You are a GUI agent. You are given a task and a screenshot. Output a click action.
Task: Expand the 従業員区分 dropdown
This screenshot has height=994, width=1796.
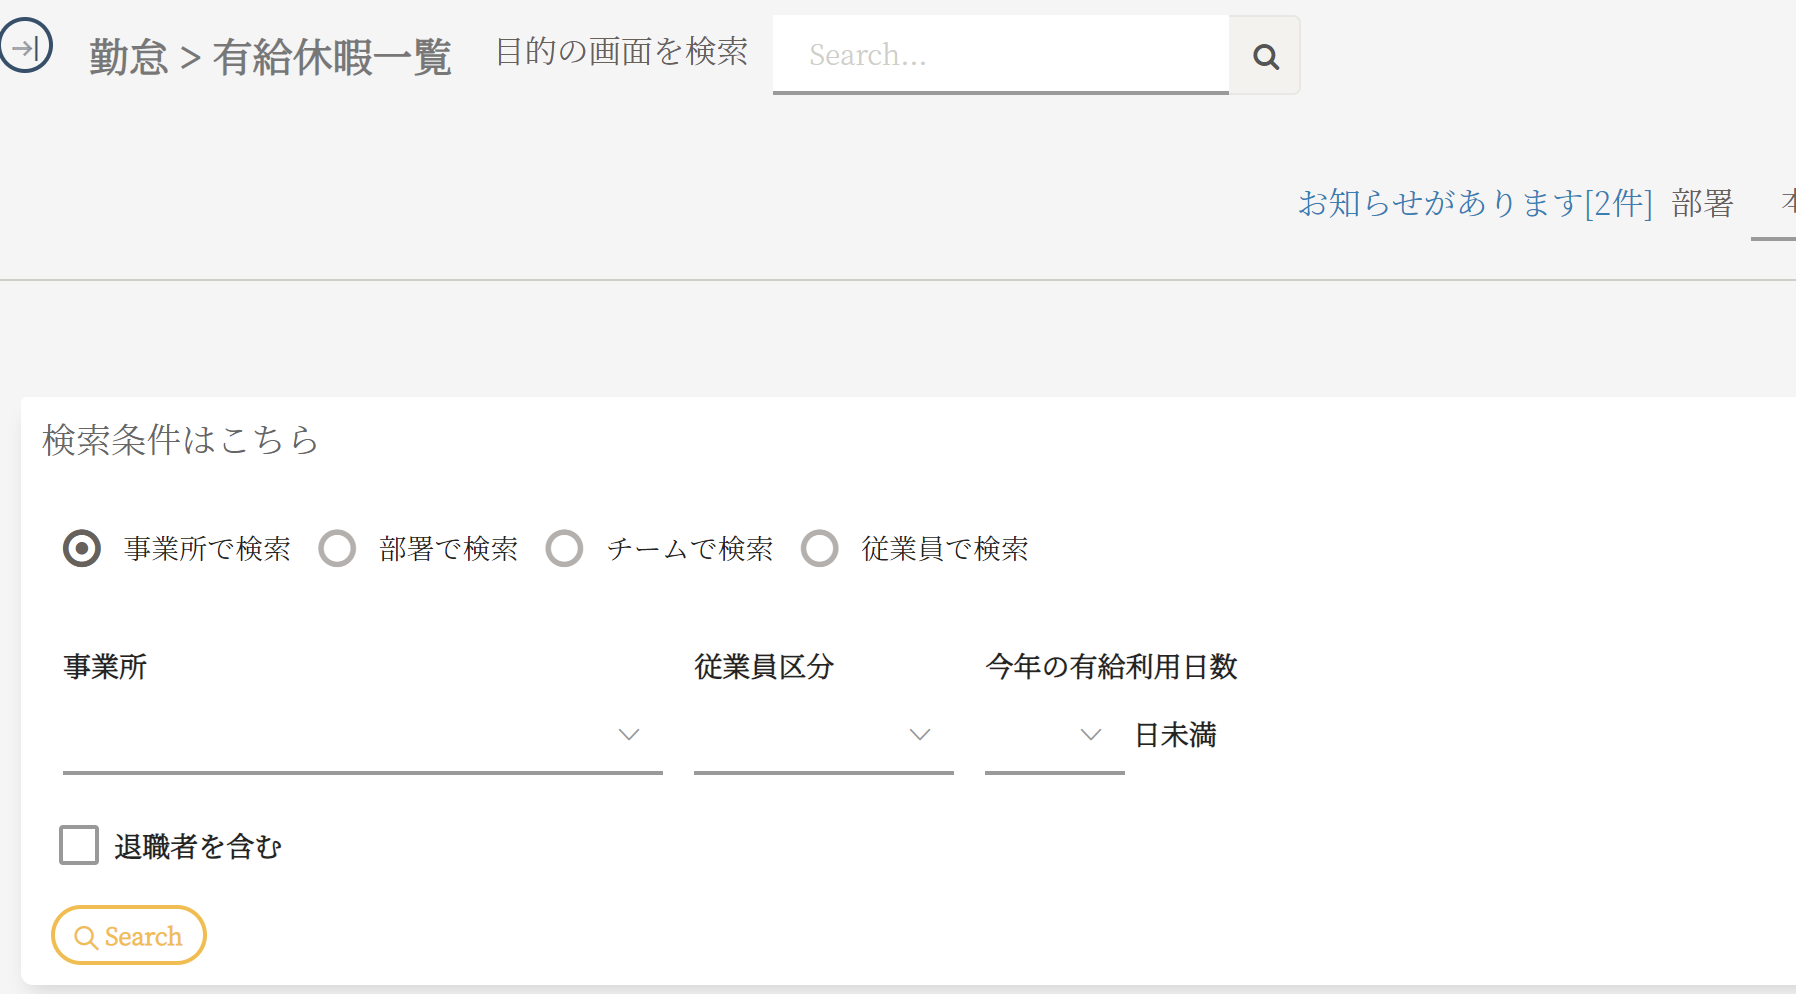coord(823,736)
